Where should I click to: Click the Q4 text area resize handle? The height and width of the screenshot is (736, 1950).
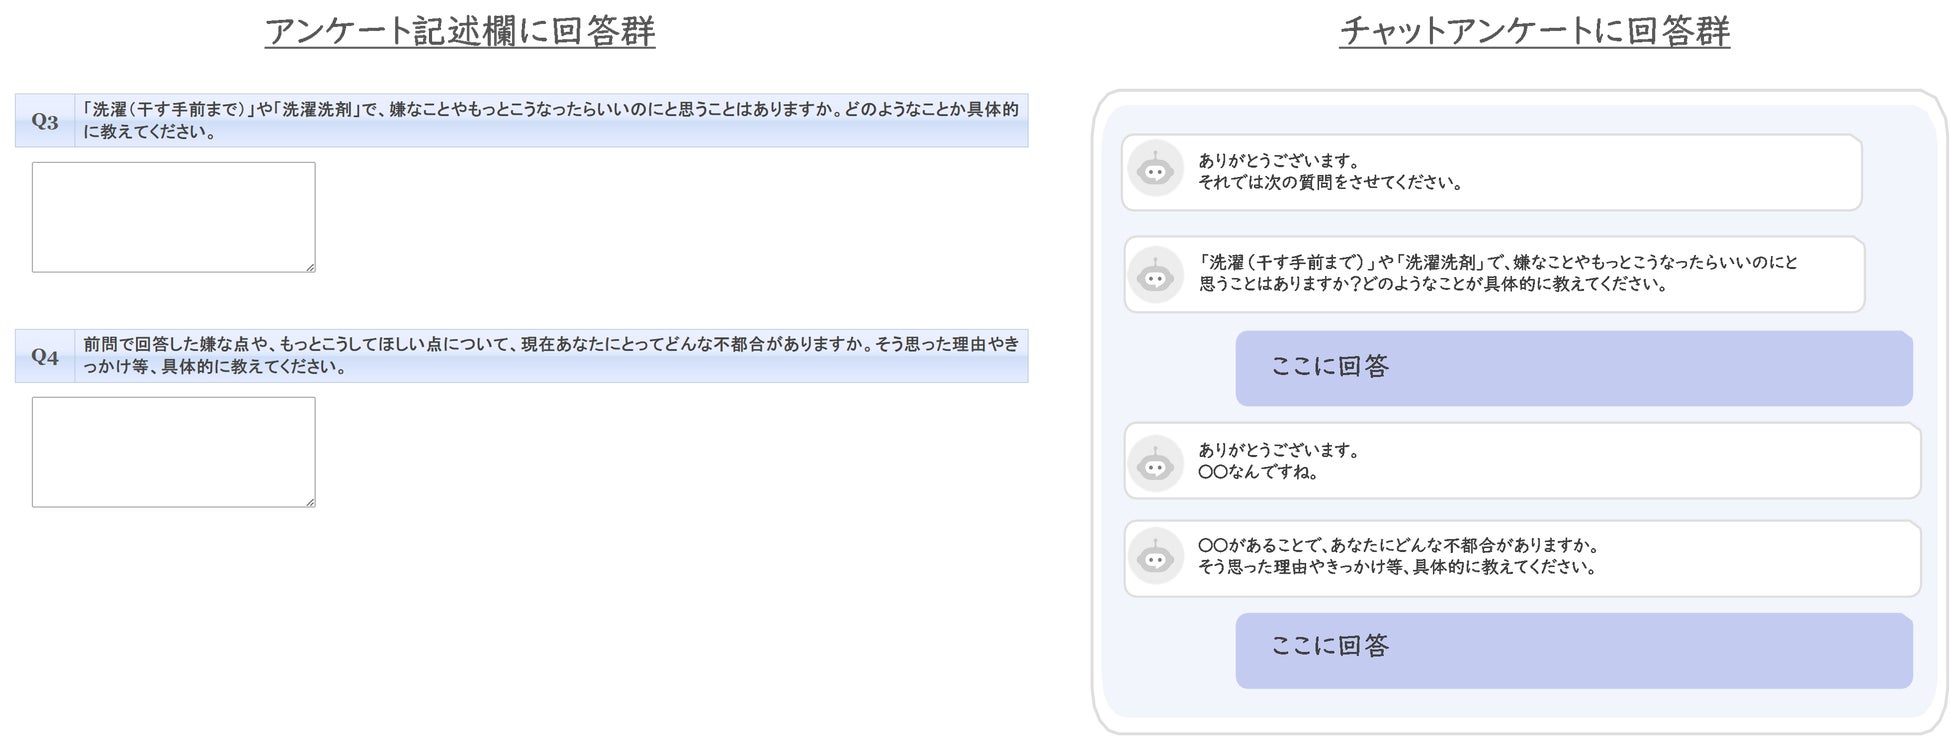pos(310,502)
